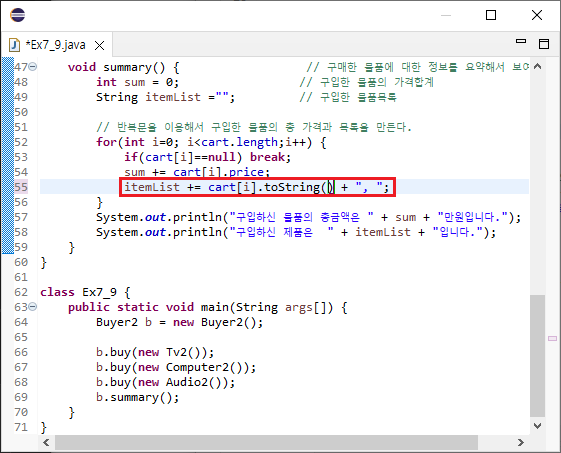Click 'String itemList' declaration on line 49
Image resolution: width=561 pixels, height=453 pixels.
pos(165,97)
